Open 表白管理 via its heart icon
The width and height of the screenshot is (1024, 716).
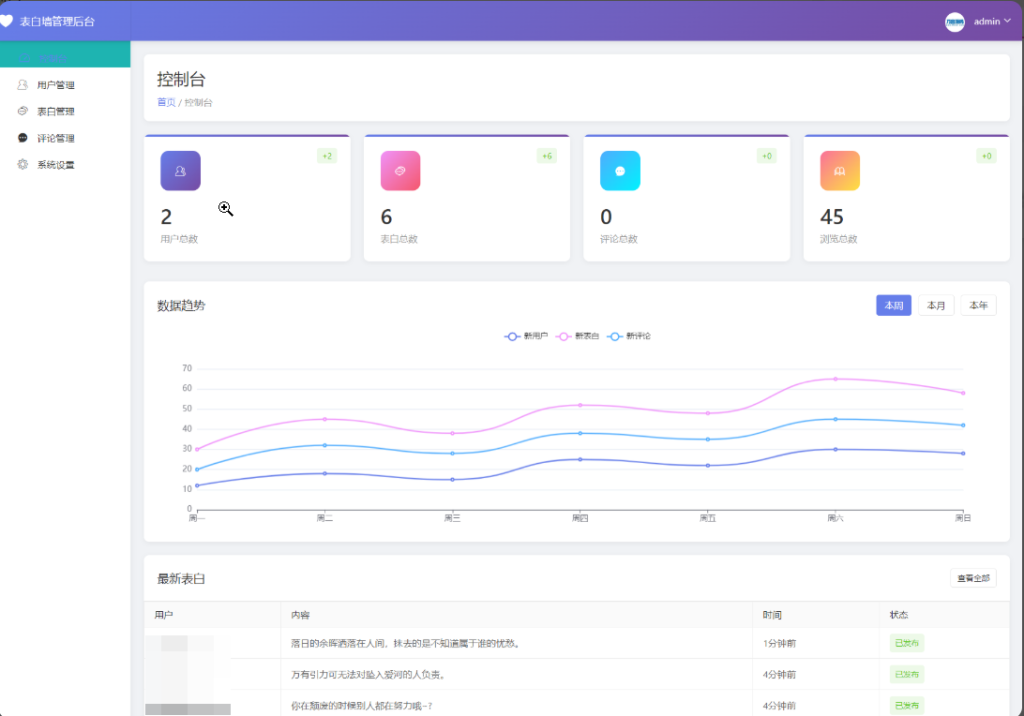[23, 111]
